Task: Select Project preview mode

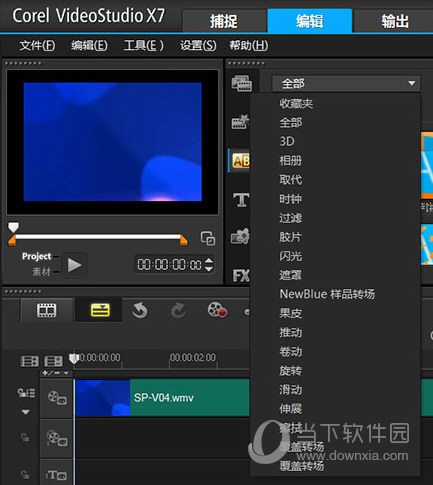Action: (x=36, y=256)
